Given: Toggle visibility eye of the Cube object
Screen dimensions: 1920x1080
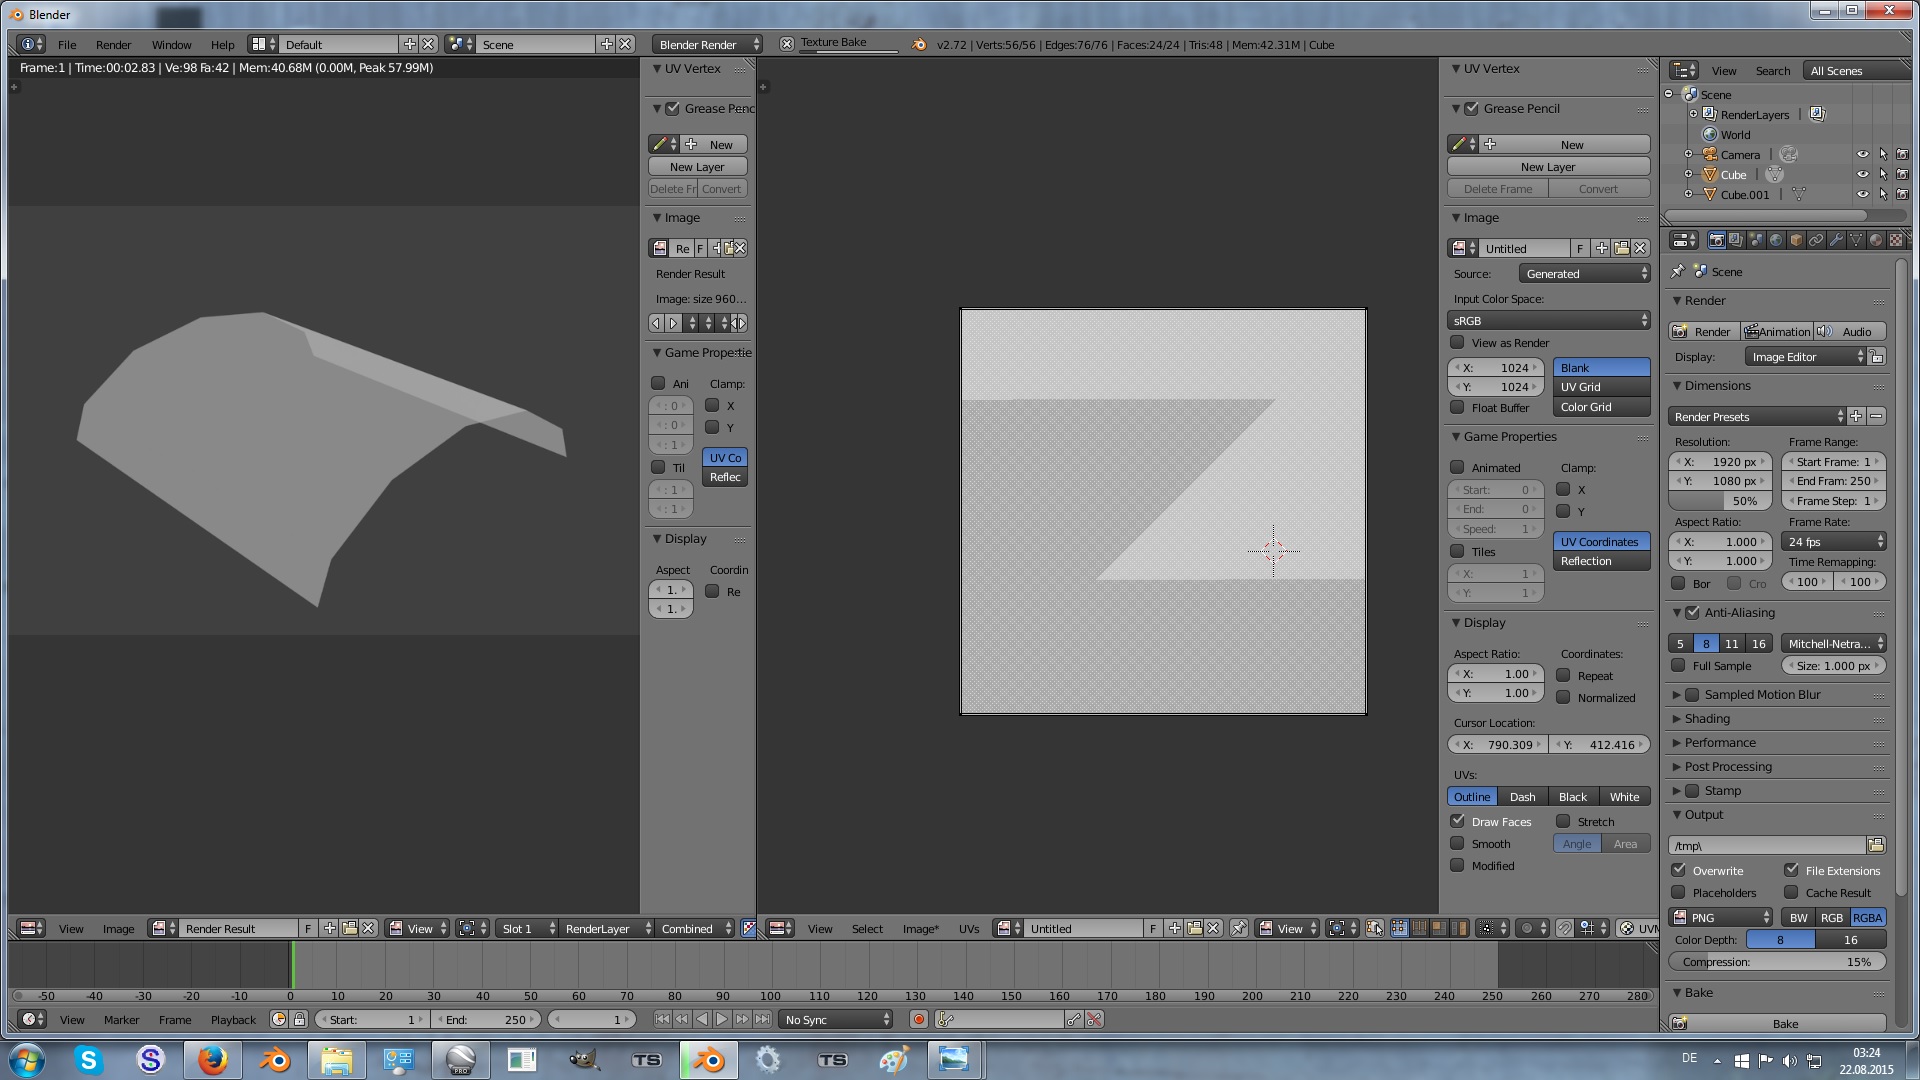Looking at the screenshot, I should pos(1862,174).
